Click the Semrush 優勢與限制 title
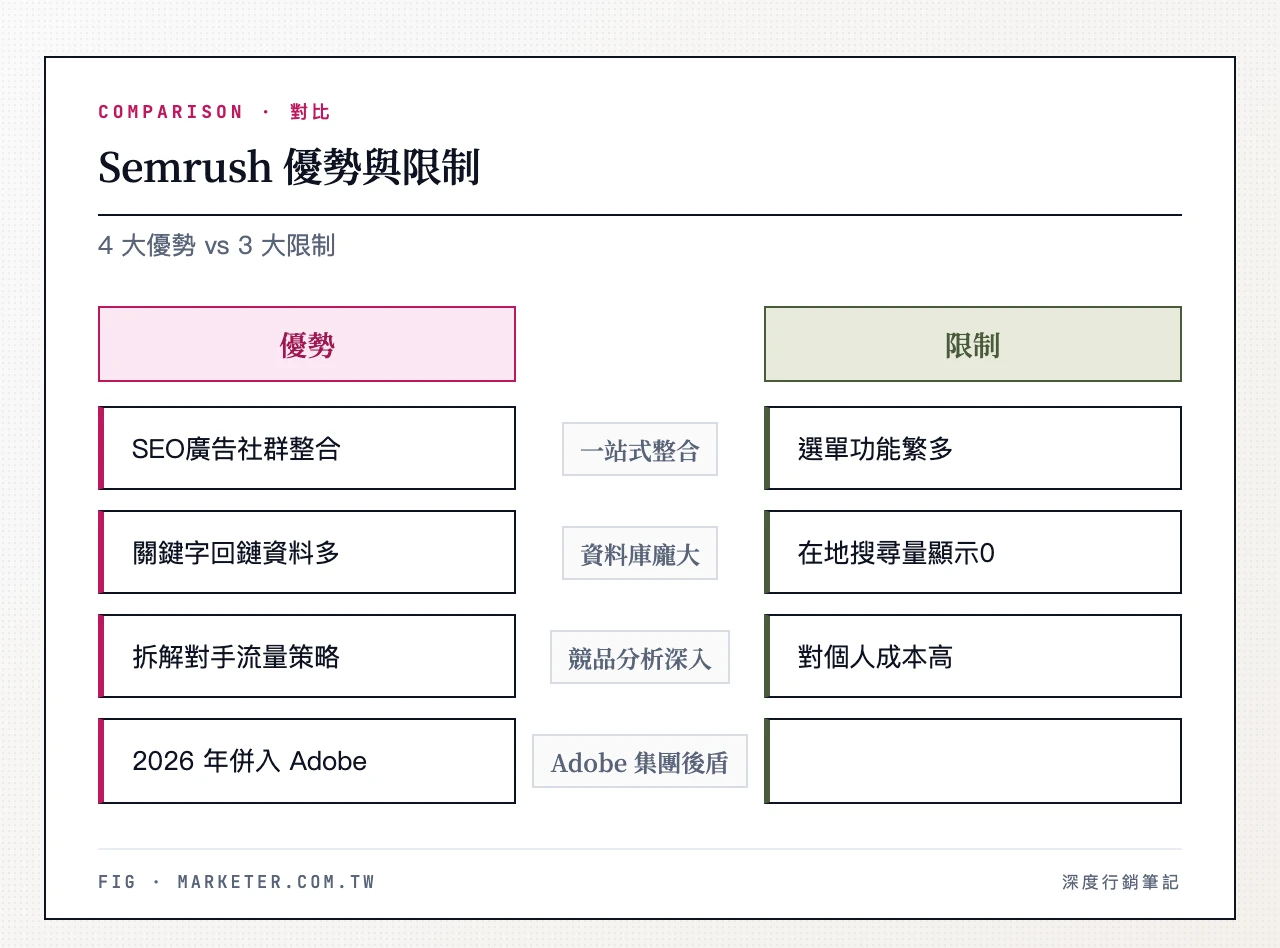The height and width of the screenshot is (948, 1280). pos(289,167)
